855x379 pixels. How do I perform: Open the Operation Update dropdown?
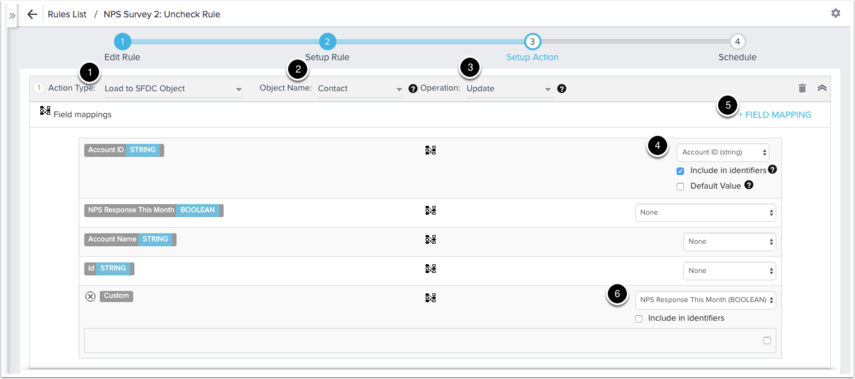pyautogui.click(x=509, y=89)
